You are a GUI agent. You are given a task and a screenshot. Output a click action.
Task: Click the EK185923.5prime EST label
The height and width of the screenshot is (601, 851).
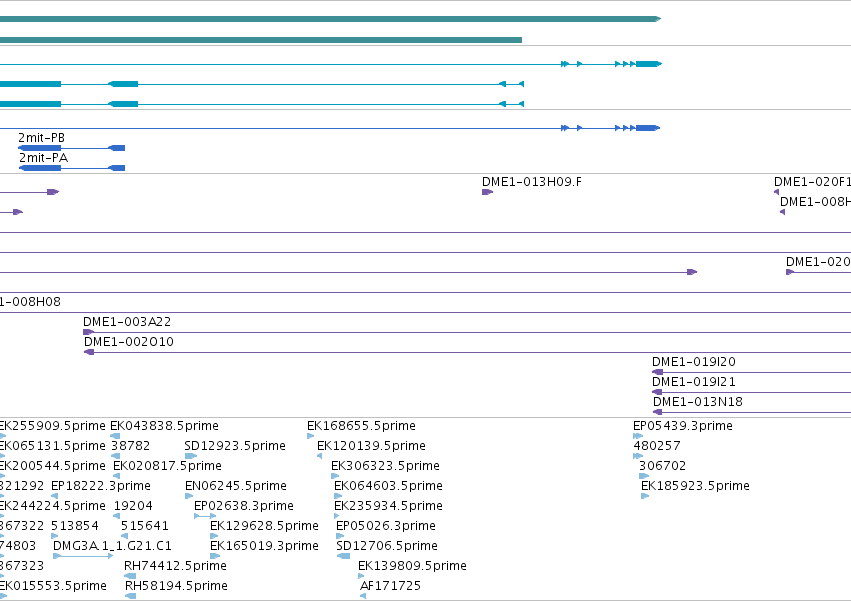point(695,486)
